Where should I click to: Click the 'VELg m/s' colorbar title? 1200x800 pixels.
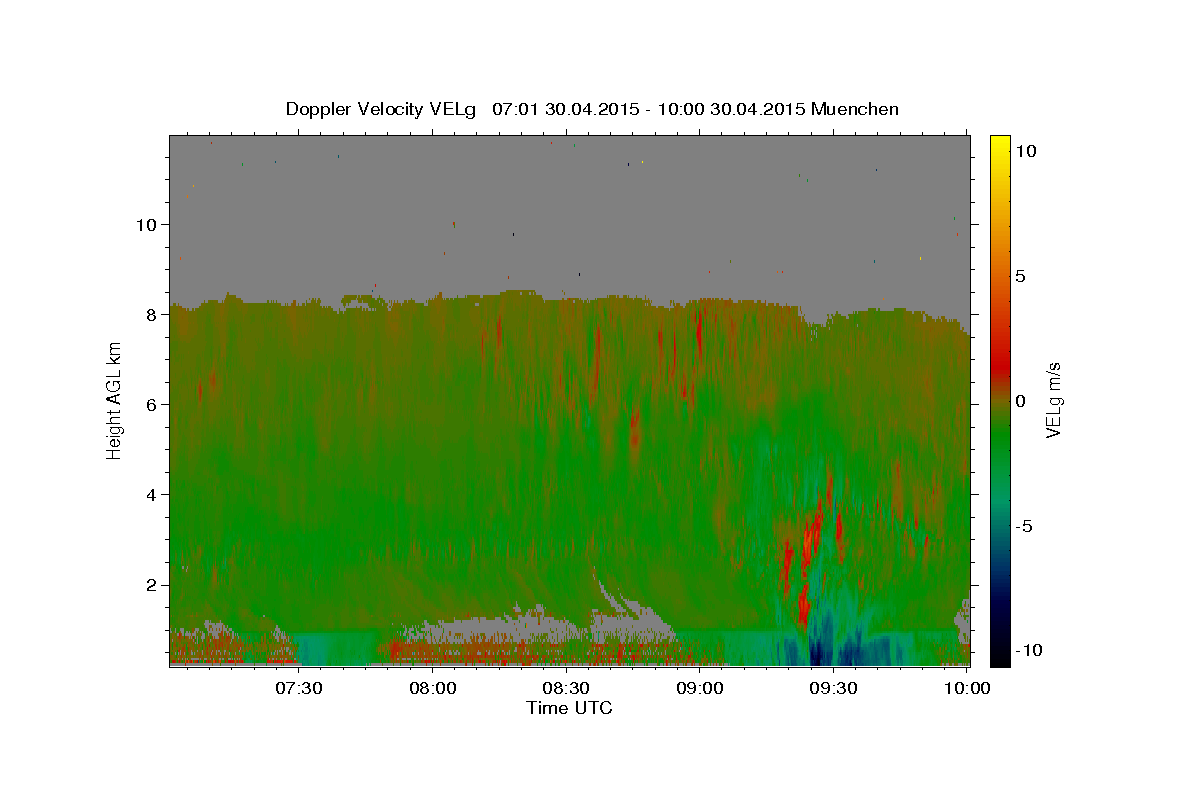[x=1054, y=400]
